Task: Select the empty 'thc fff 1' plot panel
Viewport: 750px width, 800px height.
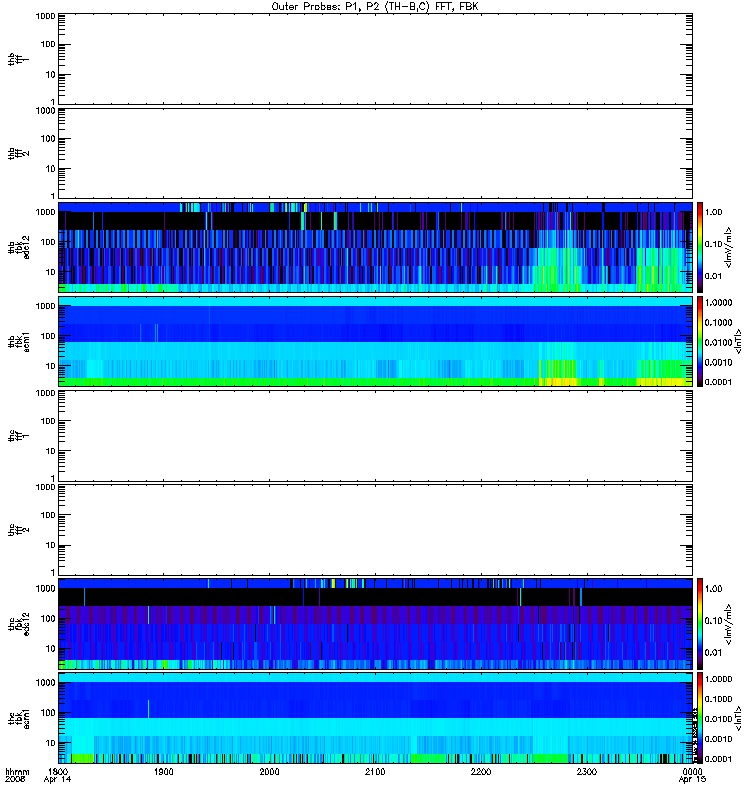Action: [375, 435]
